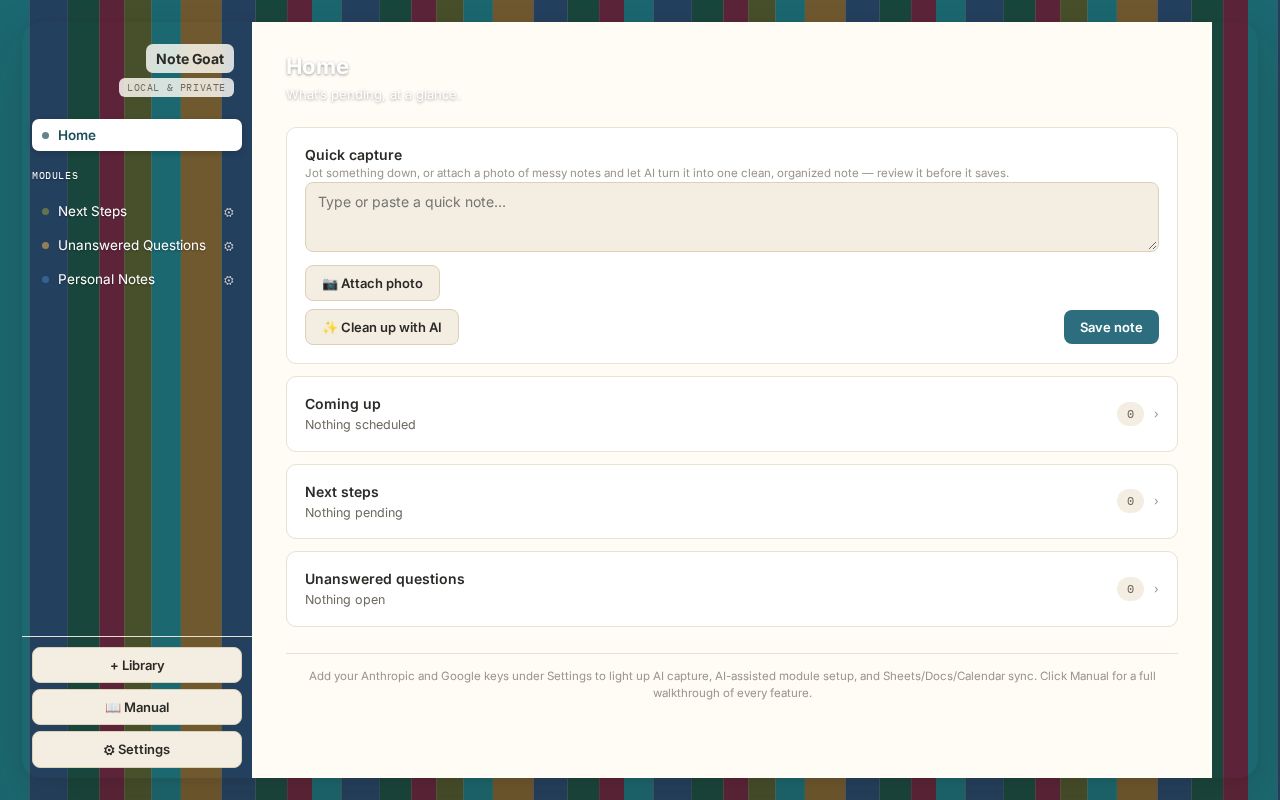
Task: Run sparkle Clean up with AI
Action: (x=382, y=327)
